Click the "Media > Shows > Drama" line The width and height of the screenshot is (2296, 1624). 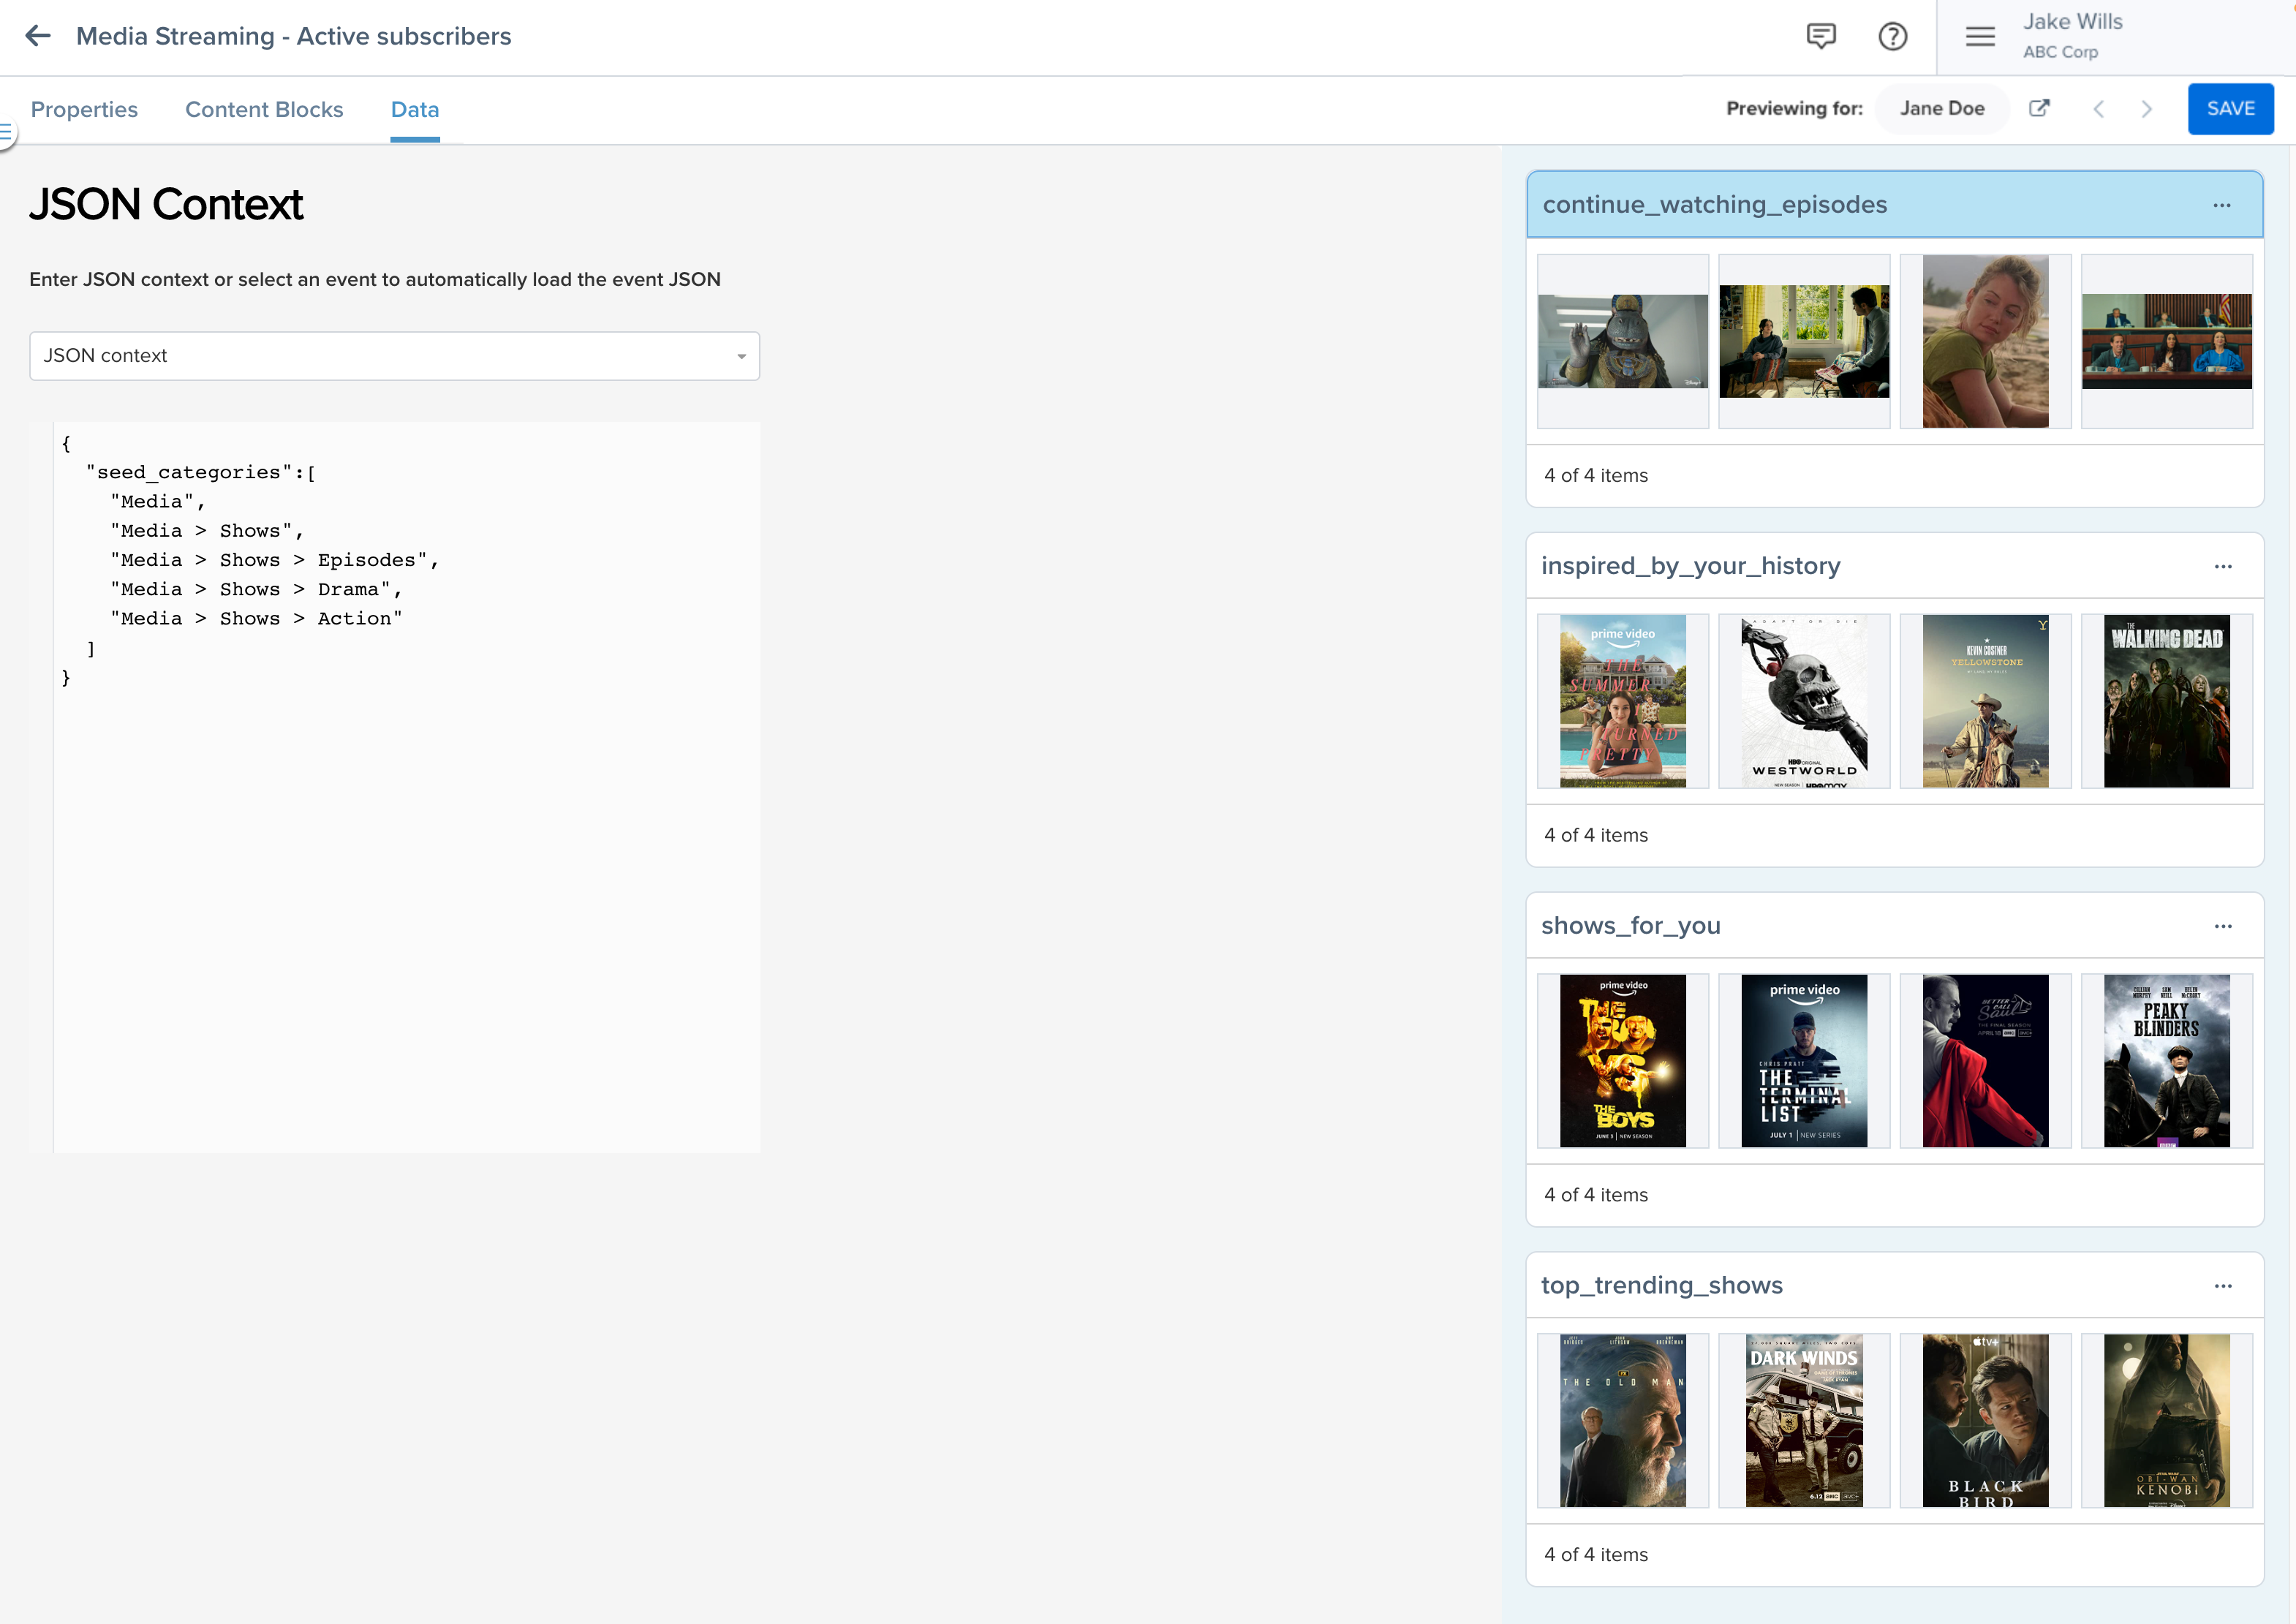tap(256, 589)
